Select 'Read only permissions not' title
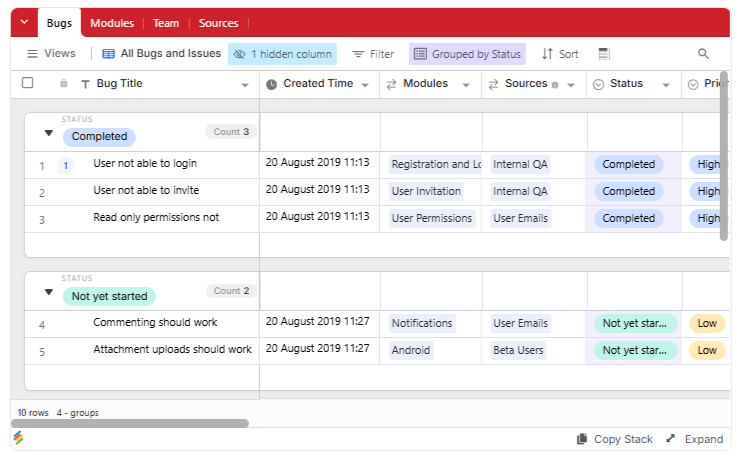 156,217
